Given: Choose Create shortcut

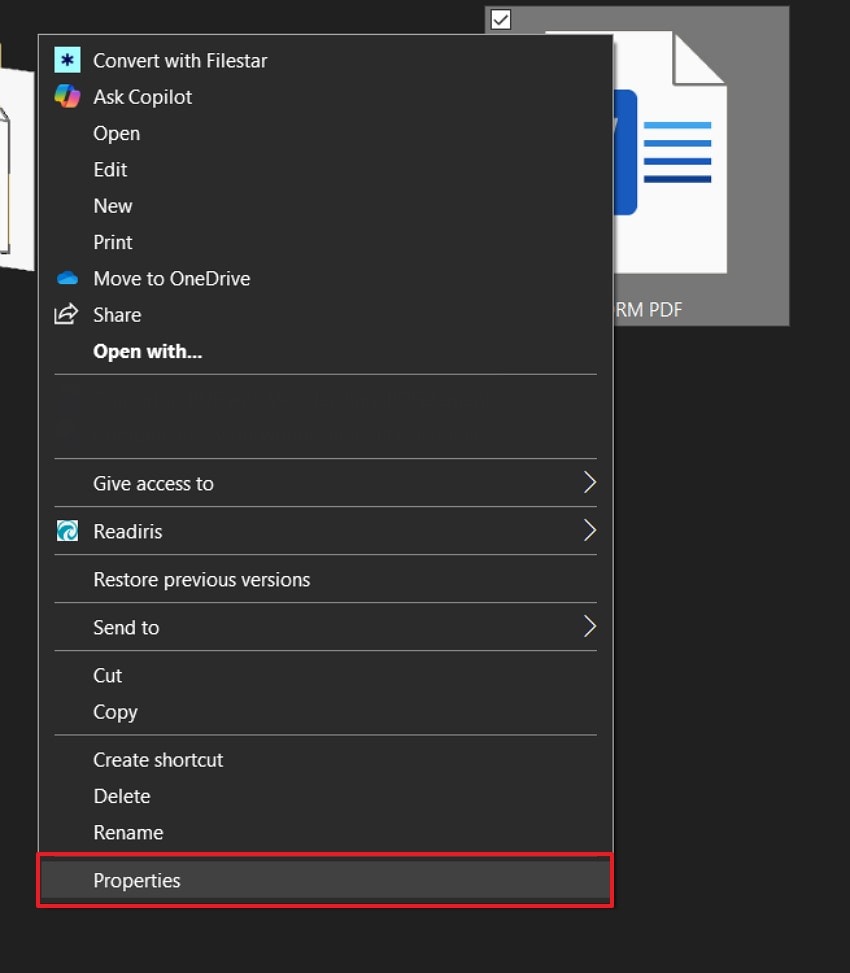Looking at the screenshot, I should [158, 760].
